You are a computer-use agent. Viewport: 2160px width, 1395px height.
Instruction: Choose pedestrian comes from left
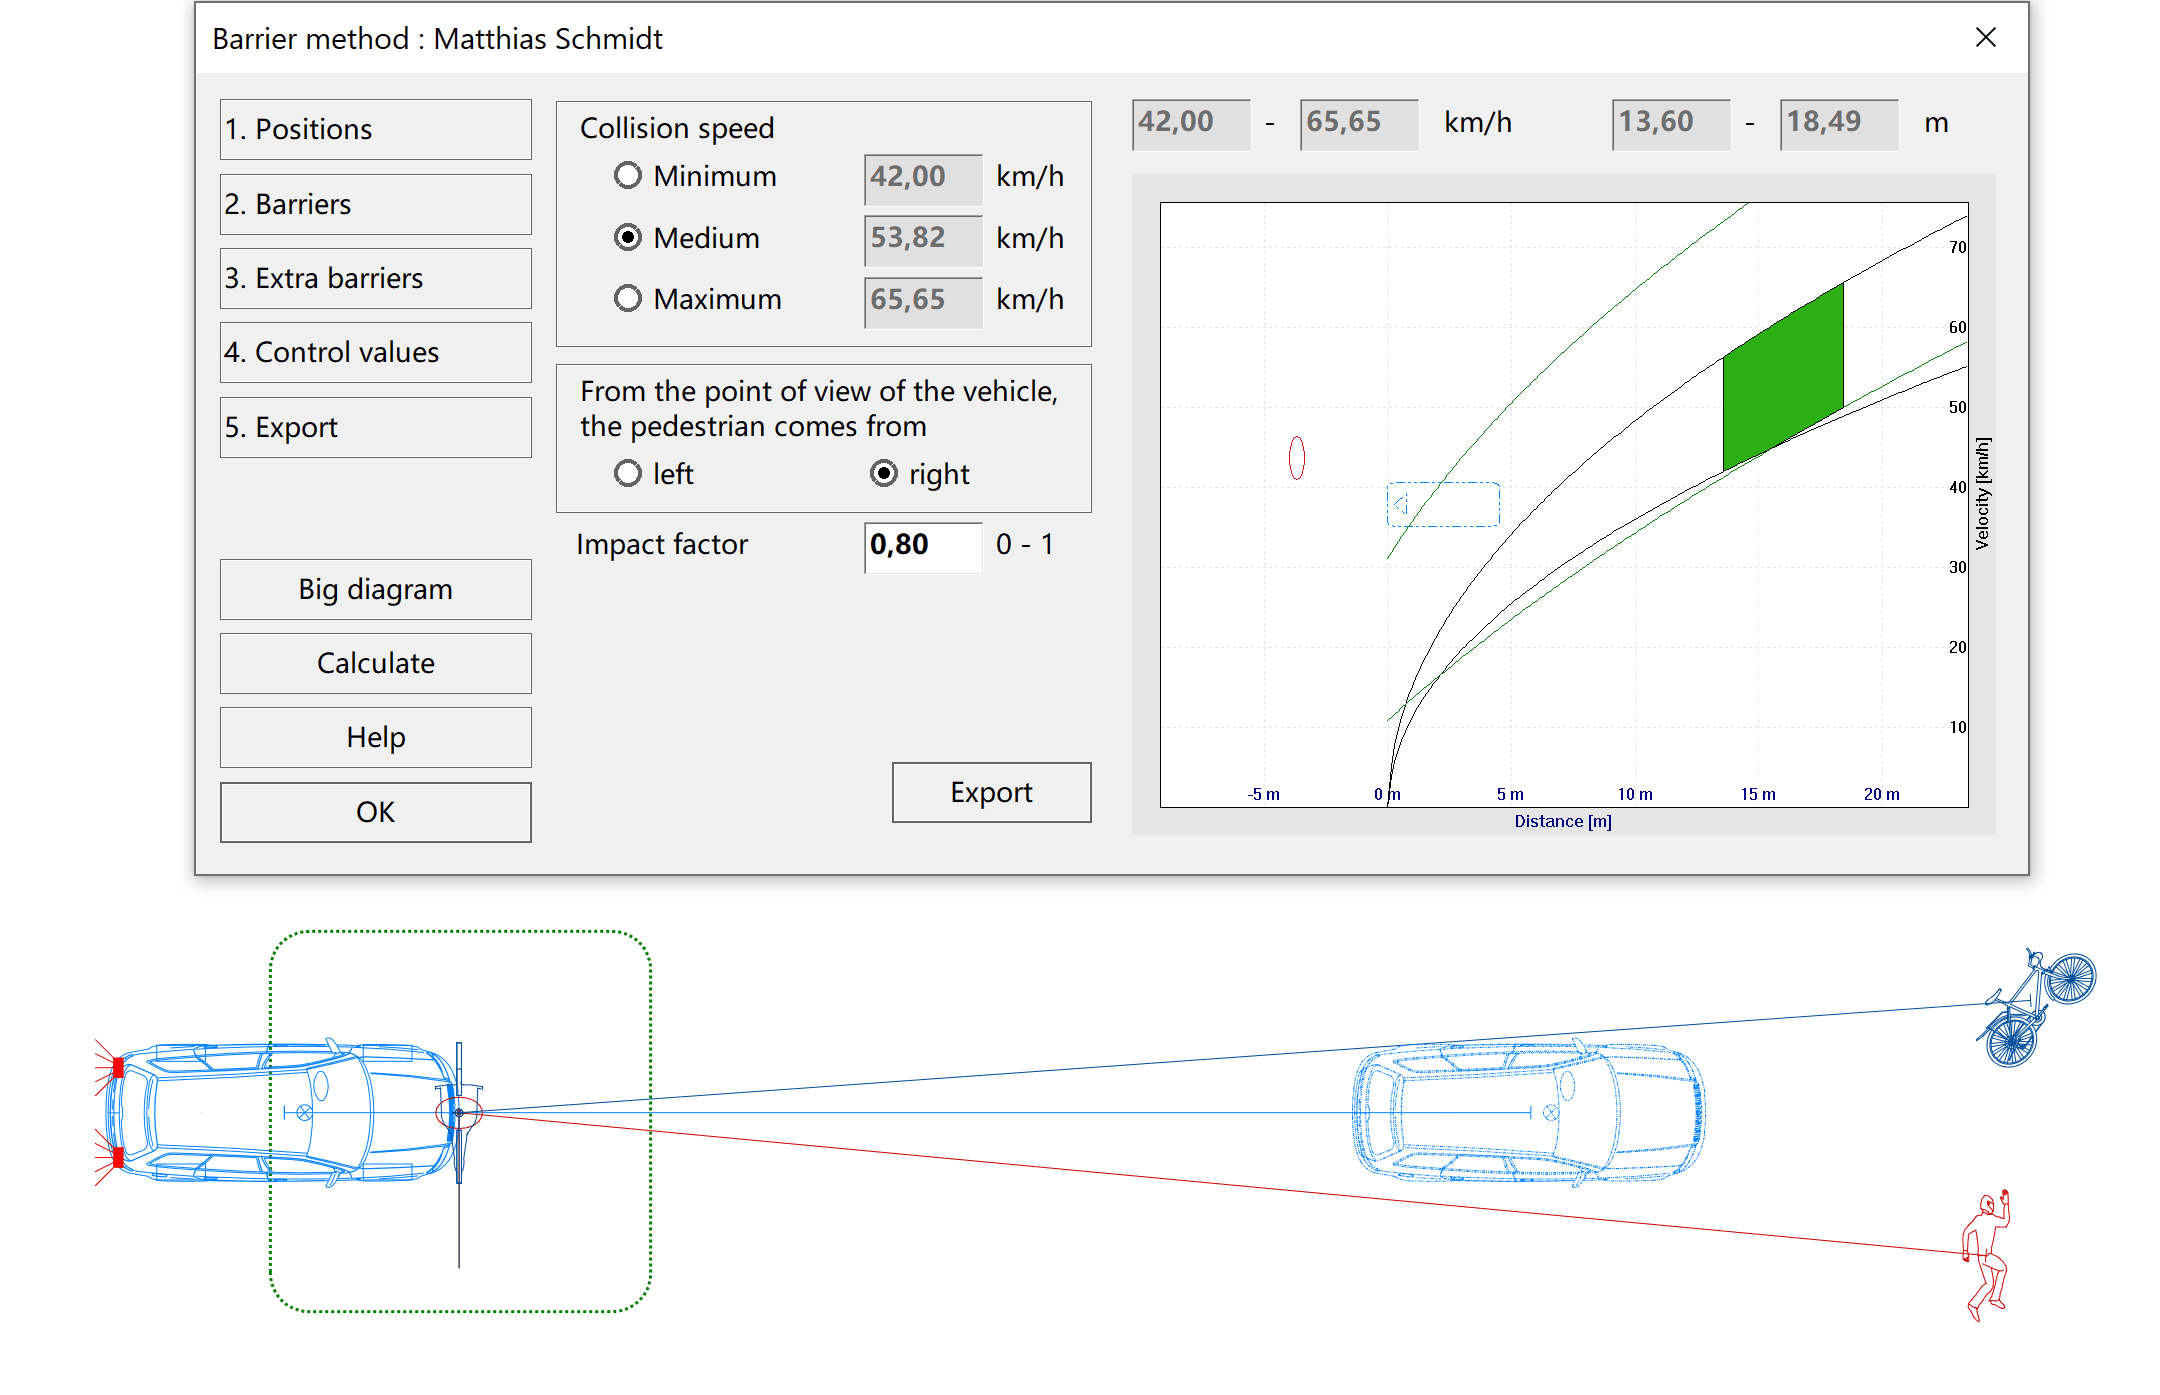tap(628, 474)
